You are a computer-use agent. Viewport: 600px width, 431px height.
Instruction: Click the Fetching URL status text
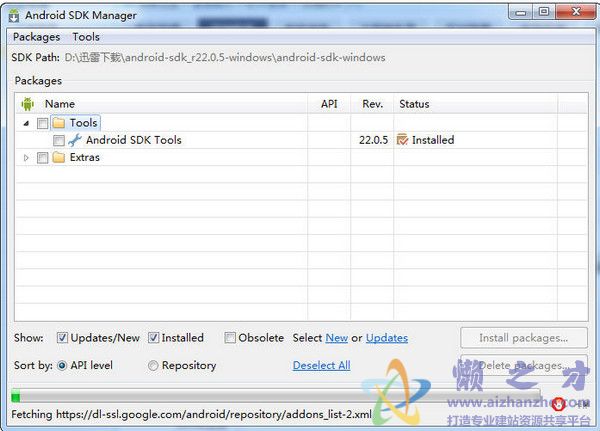tap(191, 415)
